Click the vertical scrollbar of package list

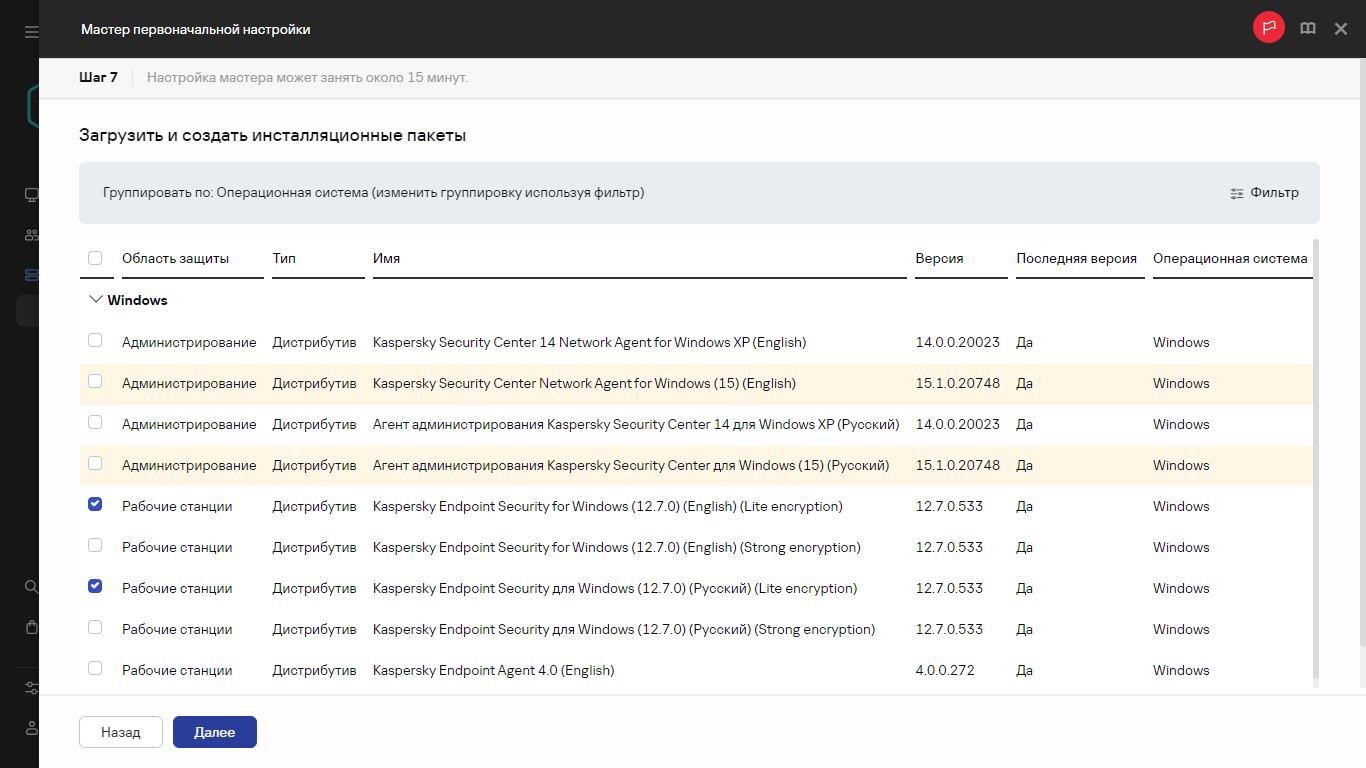tap(1315, 460)
